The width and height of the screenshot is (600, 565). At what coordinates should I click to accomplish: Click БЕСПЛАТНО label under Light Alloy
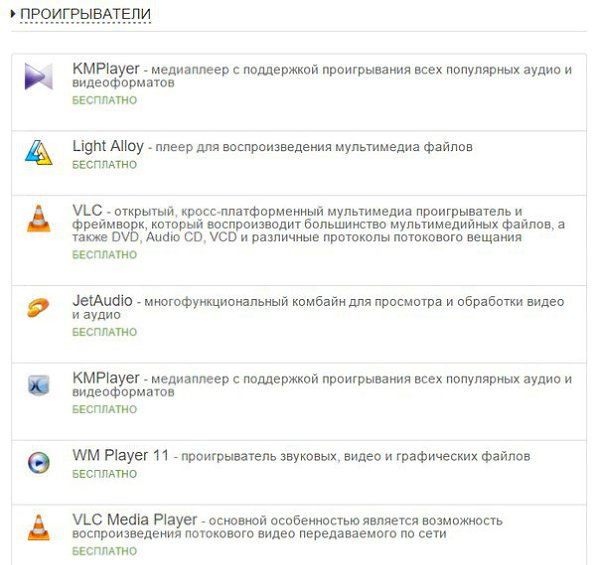tap(104, 164)
